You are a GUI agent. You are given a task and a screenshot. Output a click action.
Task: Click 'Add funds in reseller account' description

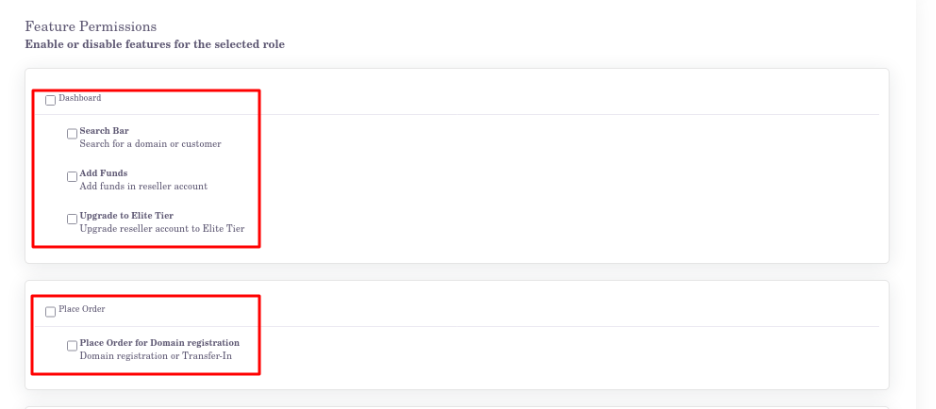[x=143, y=186]
